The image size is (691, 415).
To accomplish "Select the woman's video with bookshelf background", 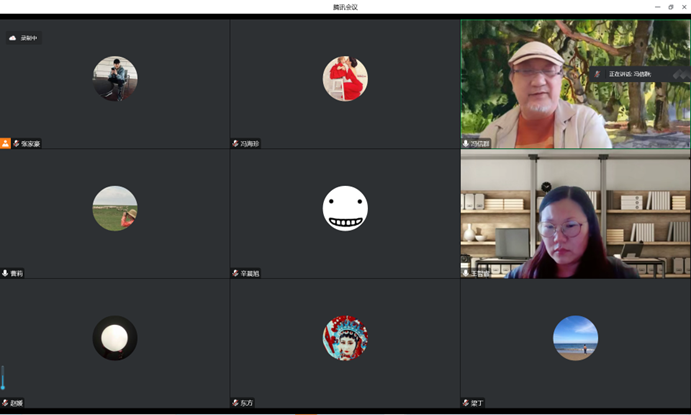I will [576, 214].
